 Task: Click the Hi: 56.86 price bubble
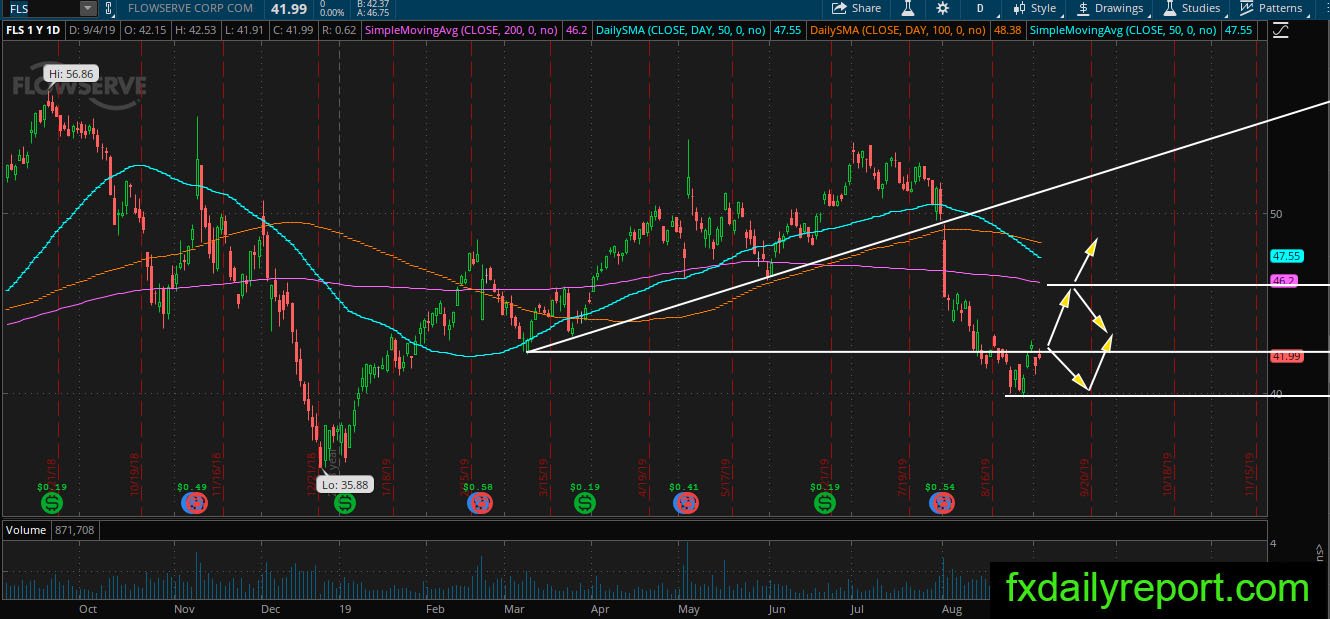point(70,74)
